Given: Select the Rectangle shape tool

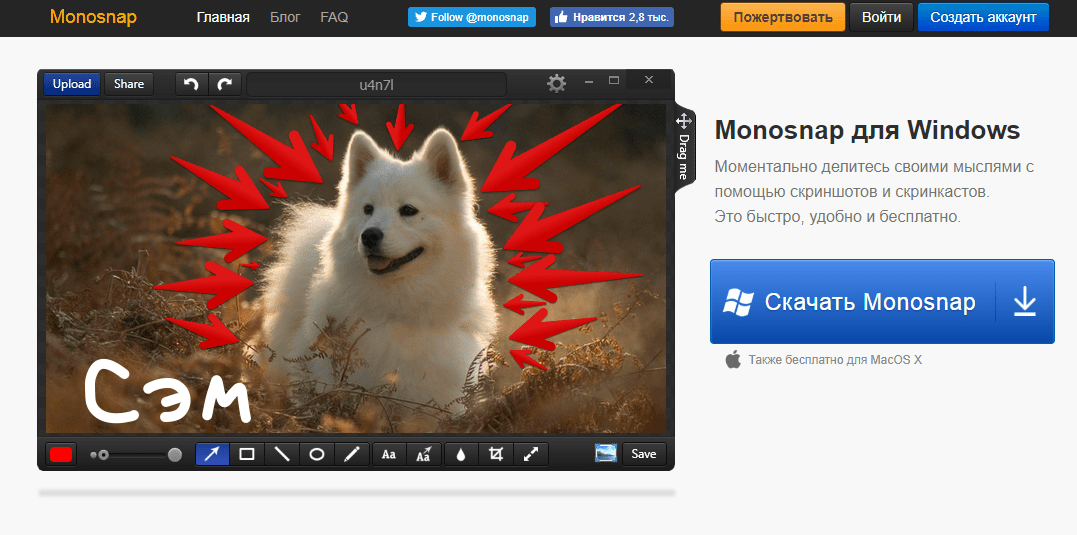Looking at the screenshot, I should (247, 454).
